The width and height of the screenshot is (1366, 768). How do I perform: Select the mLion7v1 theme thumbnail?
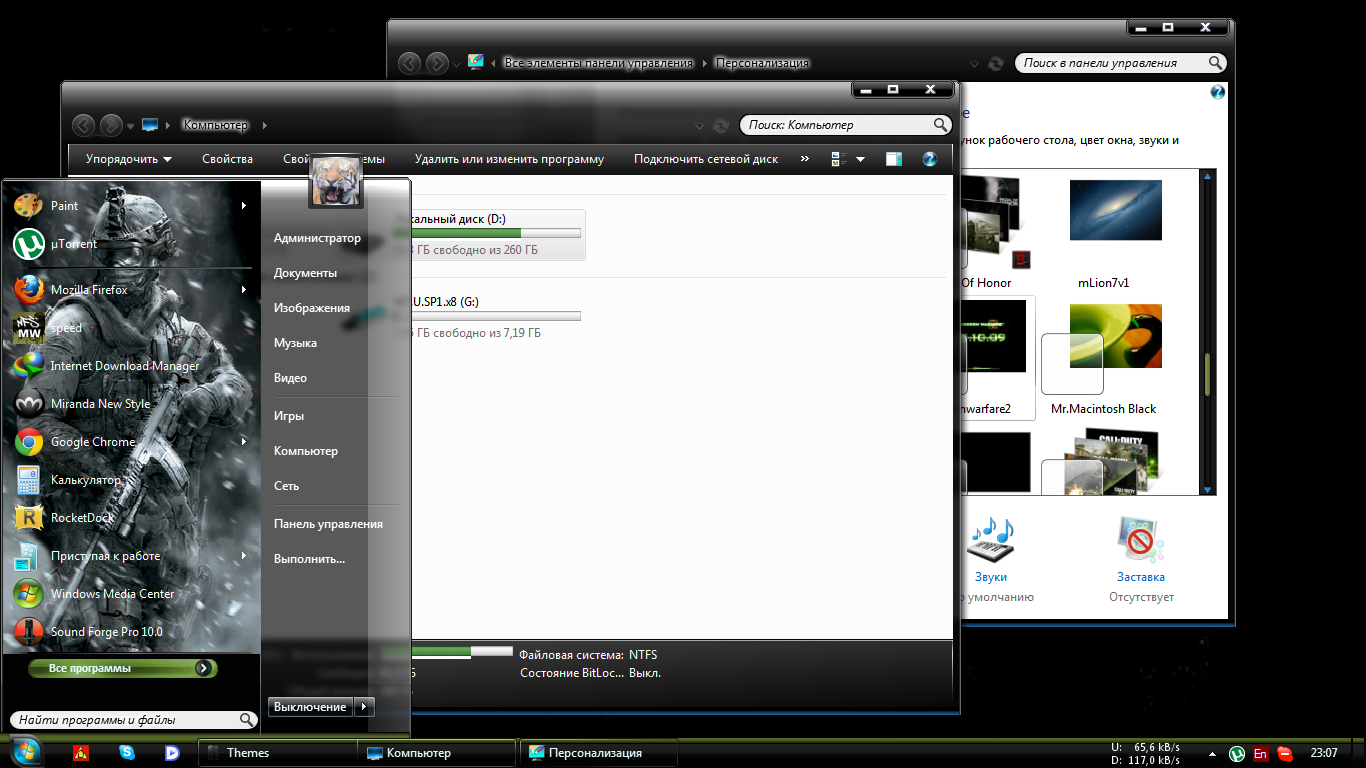point(1115,210)
